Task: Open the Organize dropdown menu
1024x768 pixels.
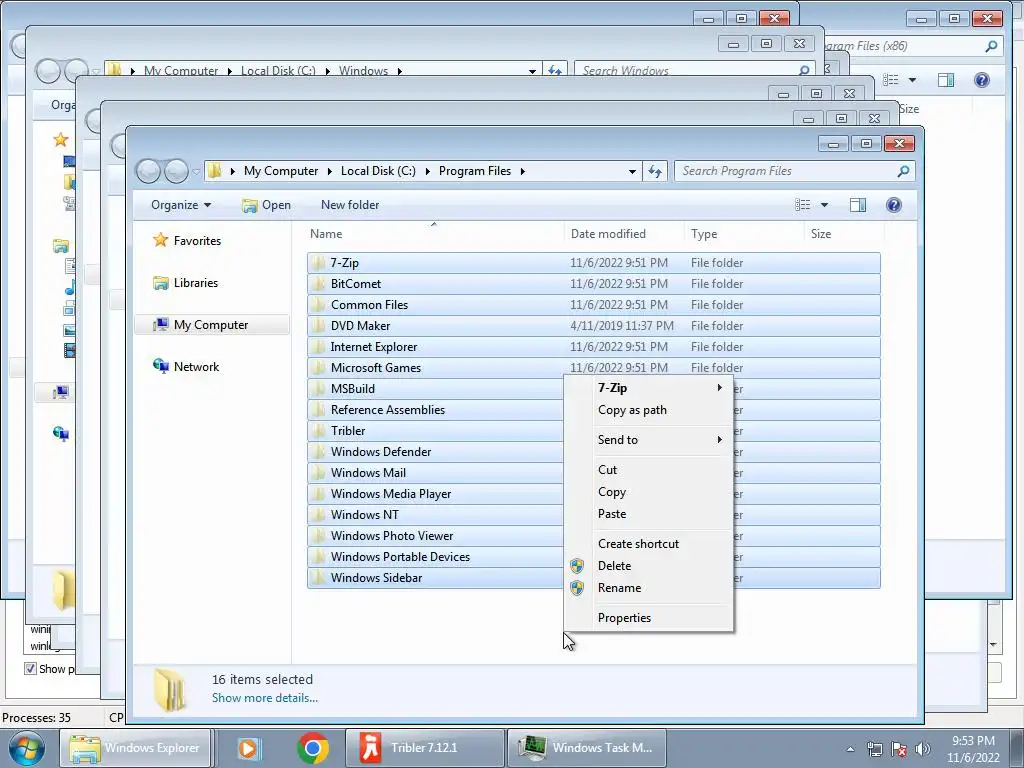Action: click(x=181, y=205)
